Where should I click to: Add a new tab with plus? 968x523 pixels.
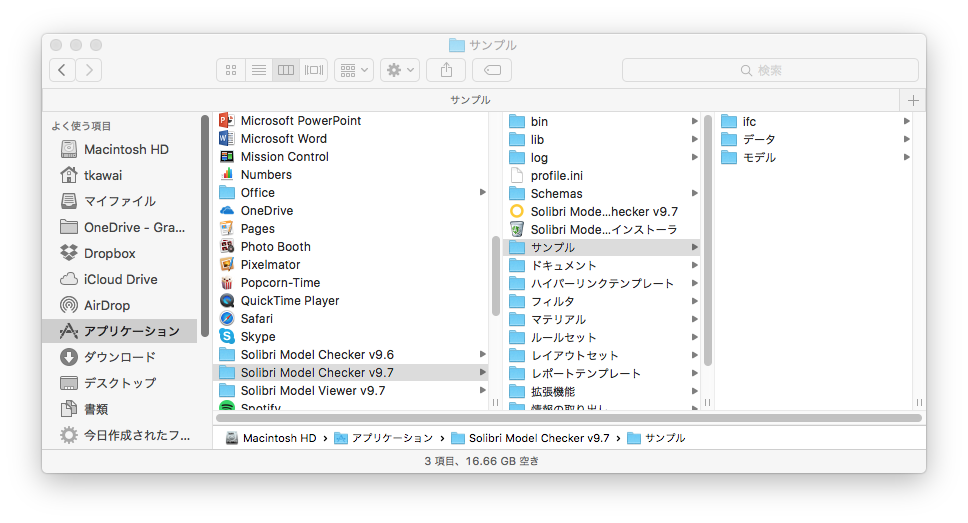pyautogui.click(x=913, y=100)
